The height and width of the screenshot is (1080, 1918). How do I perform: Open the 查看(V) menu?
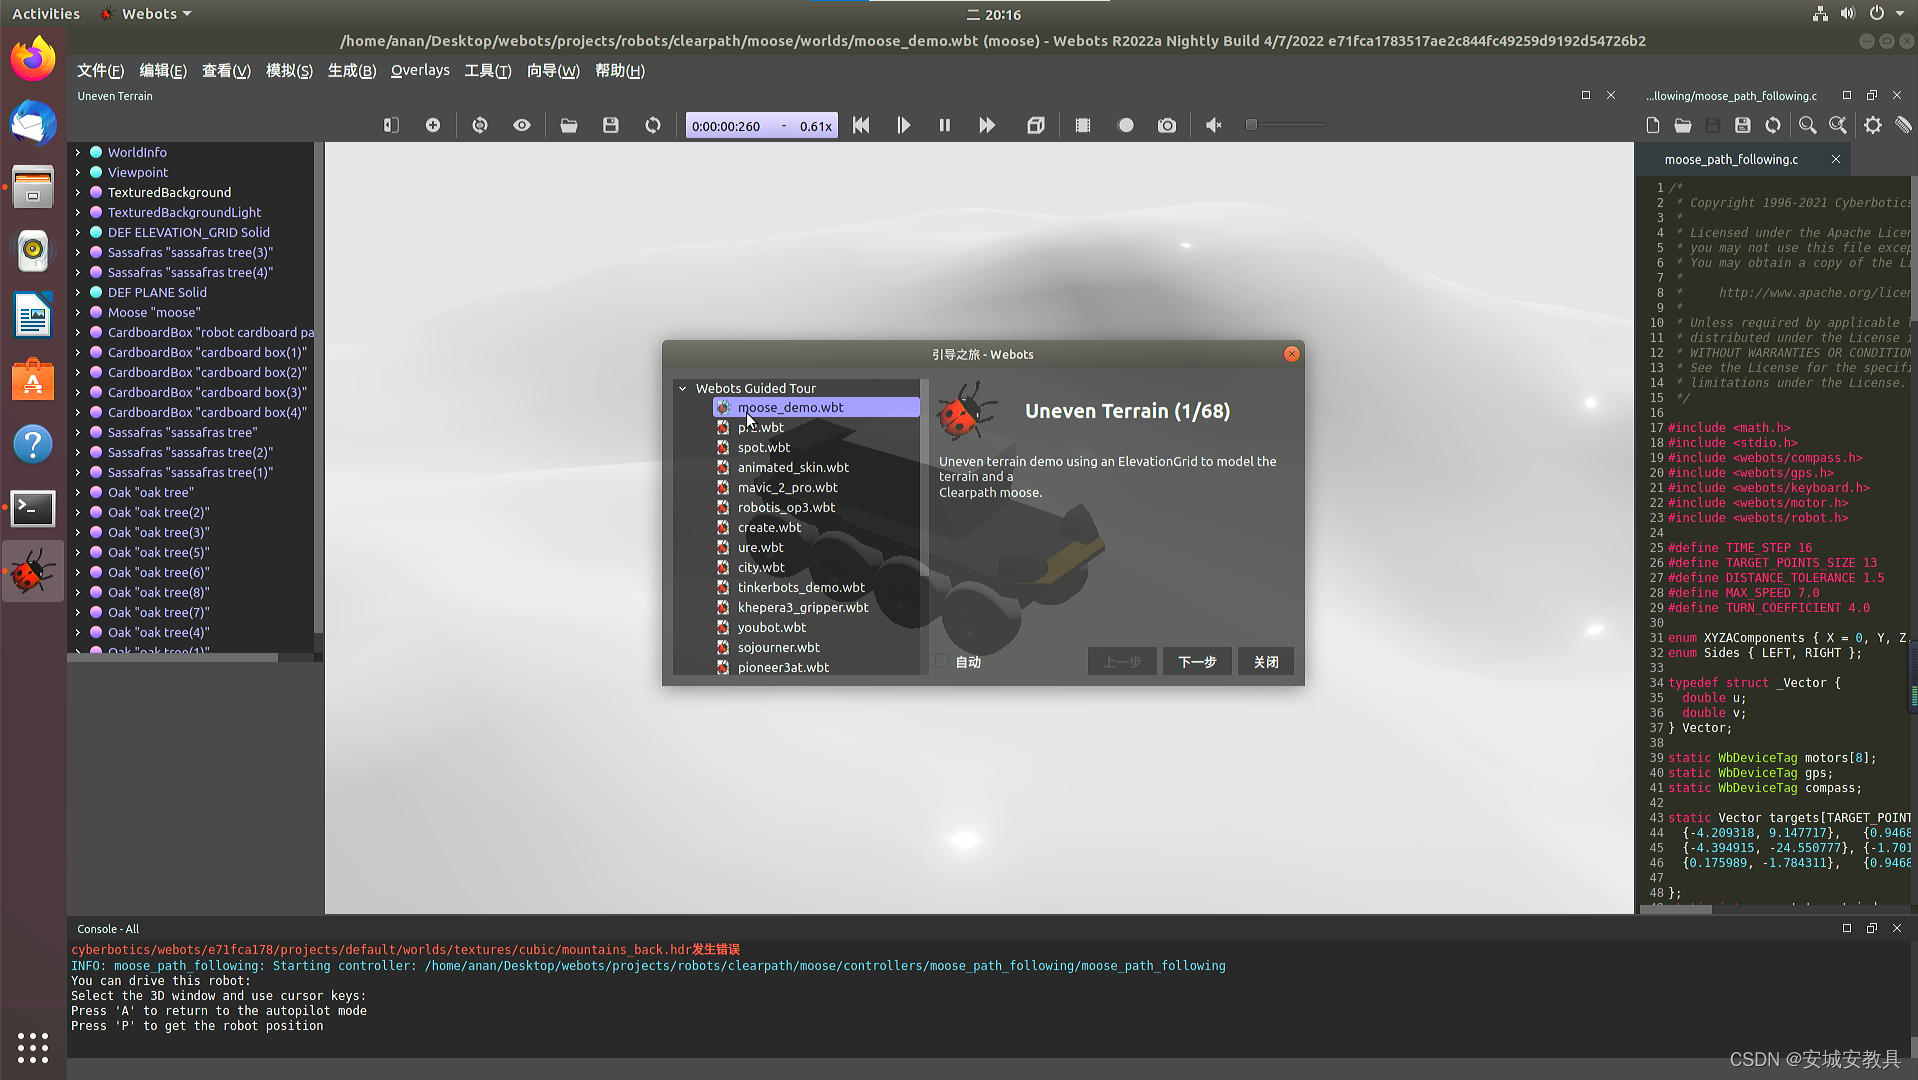pyautogui.click(x=226, y=71)
